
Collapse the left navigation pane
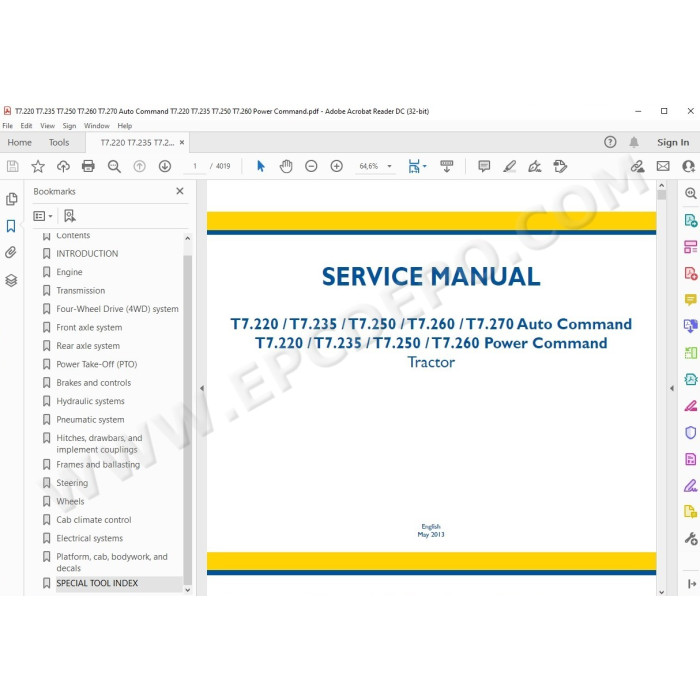(x=202, y=388)
